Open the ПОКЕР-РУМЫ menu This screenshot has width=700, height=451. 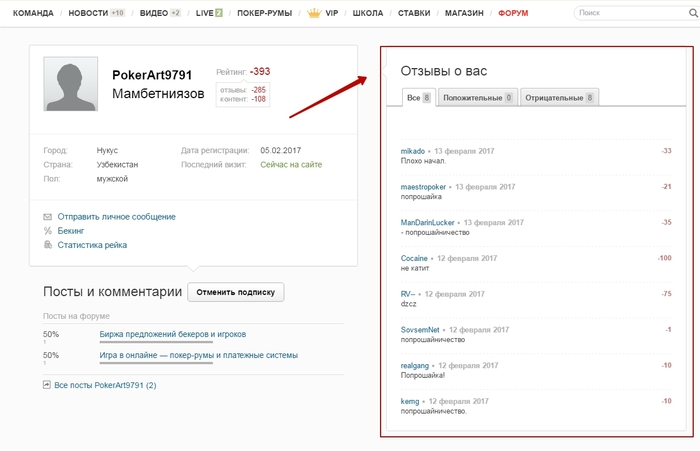264,13
